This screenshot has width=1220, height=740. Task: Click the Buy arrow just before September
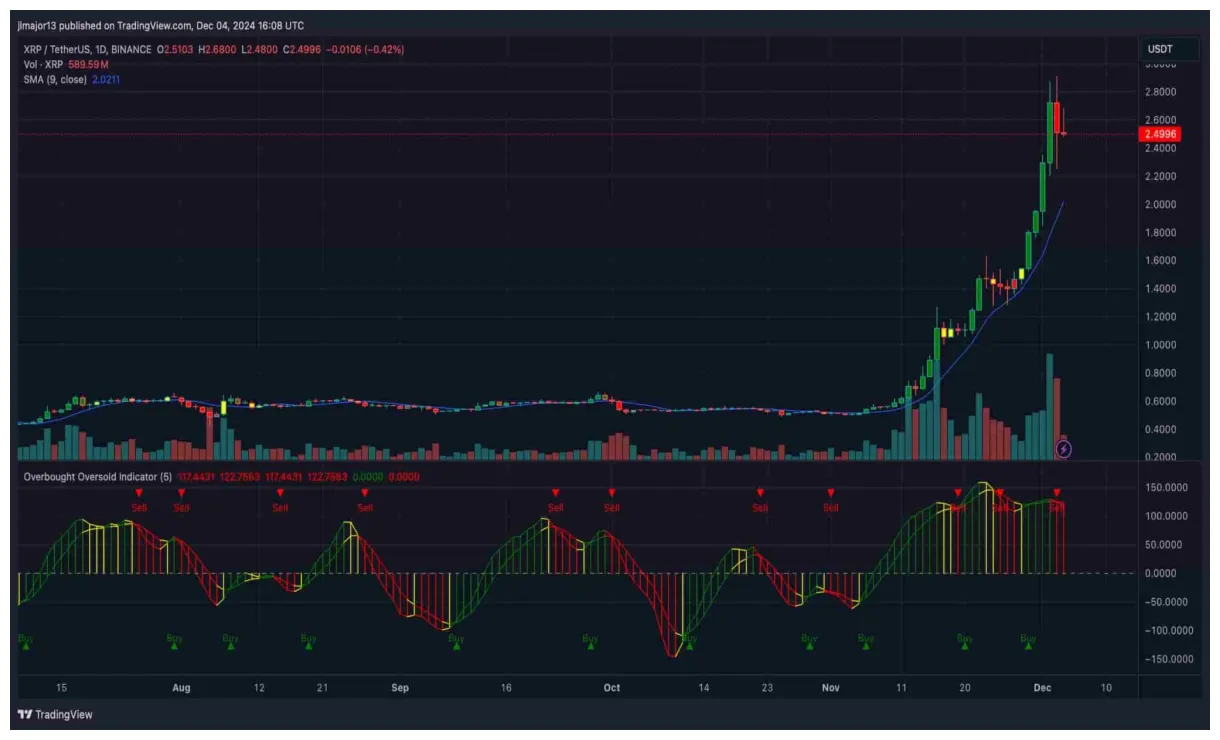(306, 645)
